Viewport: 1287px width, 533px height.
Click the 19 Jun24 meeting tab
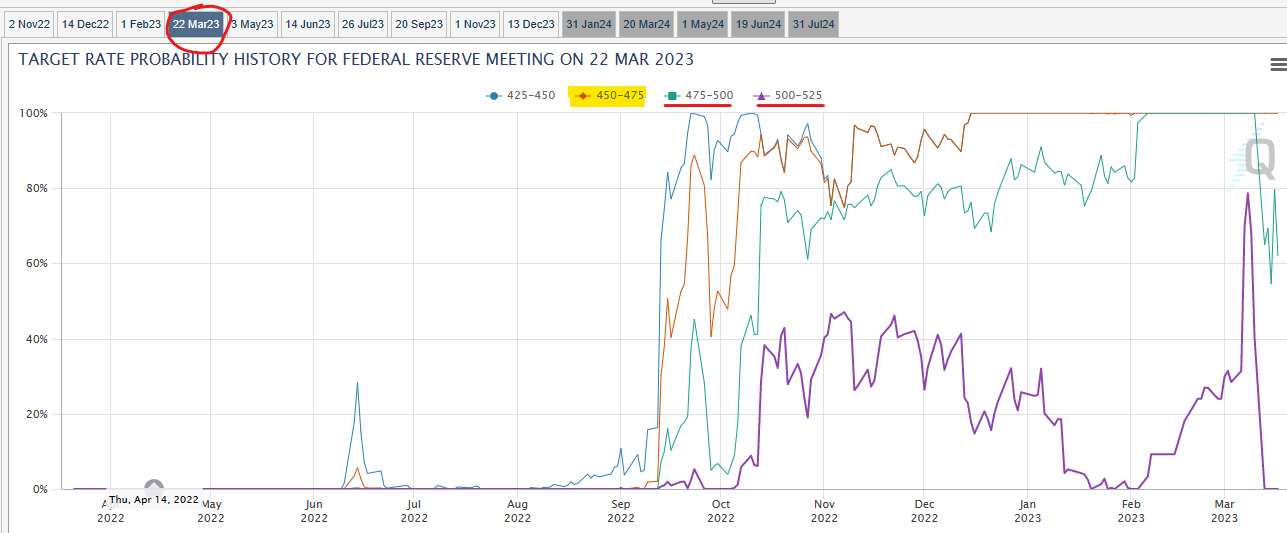click(758, 24)
